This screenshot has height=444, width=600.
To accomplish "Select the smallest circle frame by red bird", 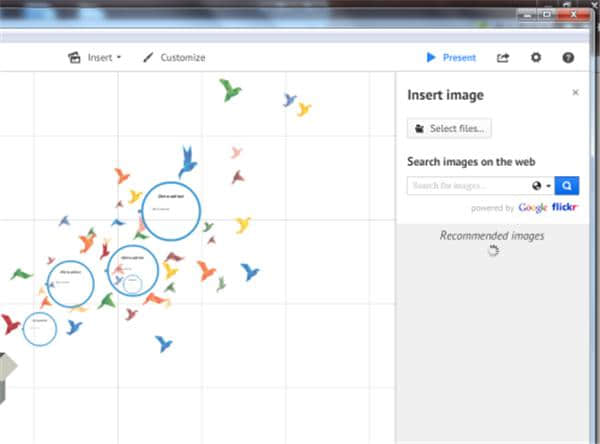I will tap(40, 329).
